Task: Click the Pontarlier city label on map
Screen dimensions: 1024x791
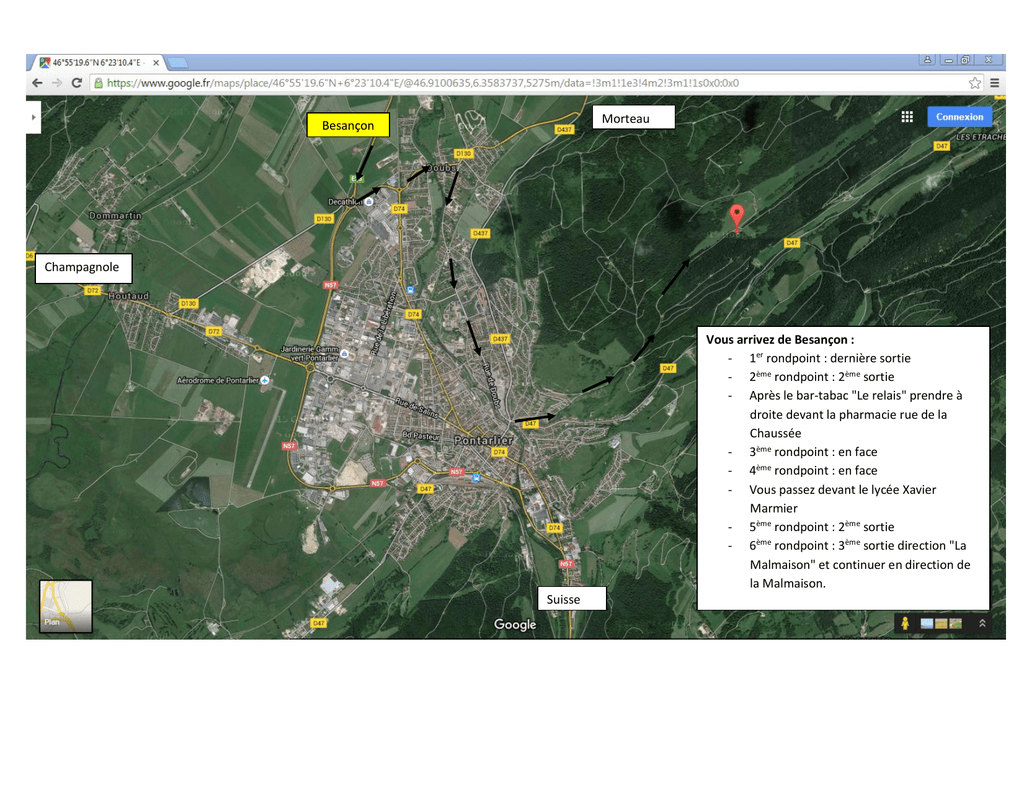Action: tap(483, 440)
